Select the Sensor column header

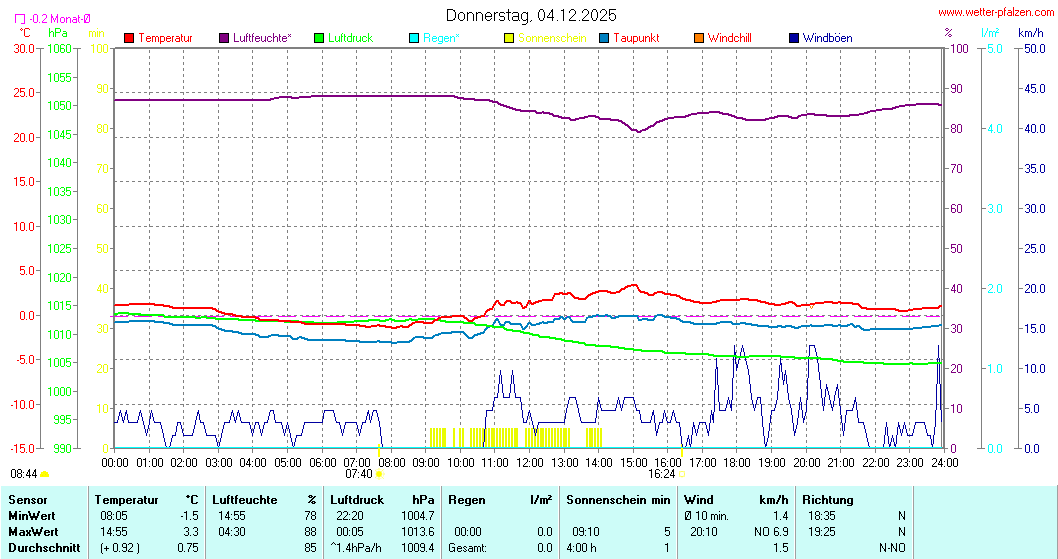coord(28,499)
